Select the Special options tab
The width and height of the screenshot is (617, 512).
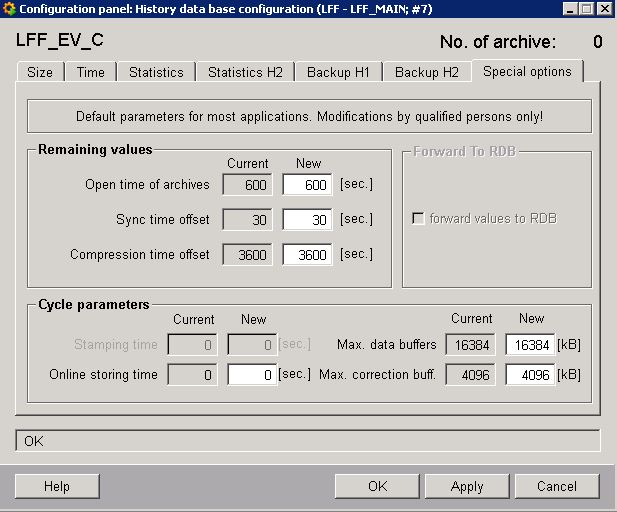point(527,71)
